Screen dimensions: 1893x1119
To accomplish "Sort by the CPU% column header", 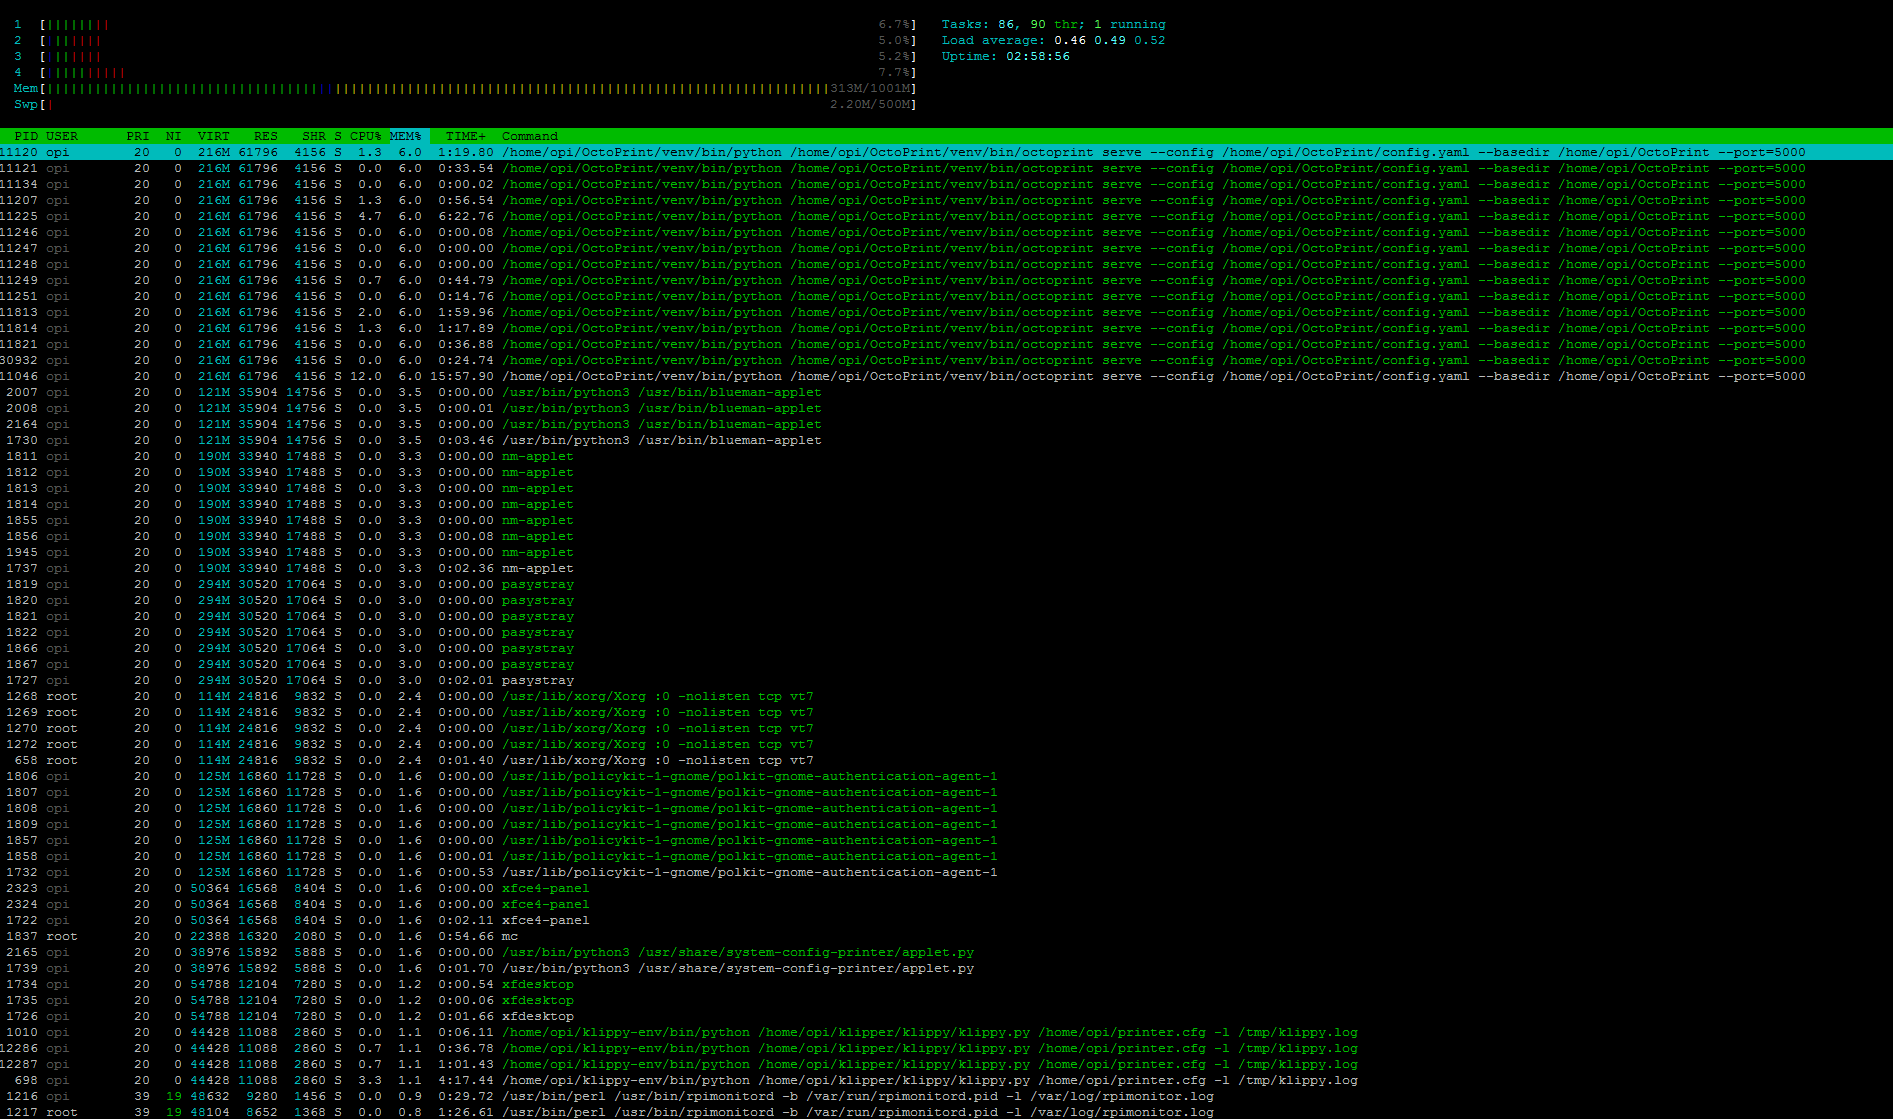I will (365, 136).
